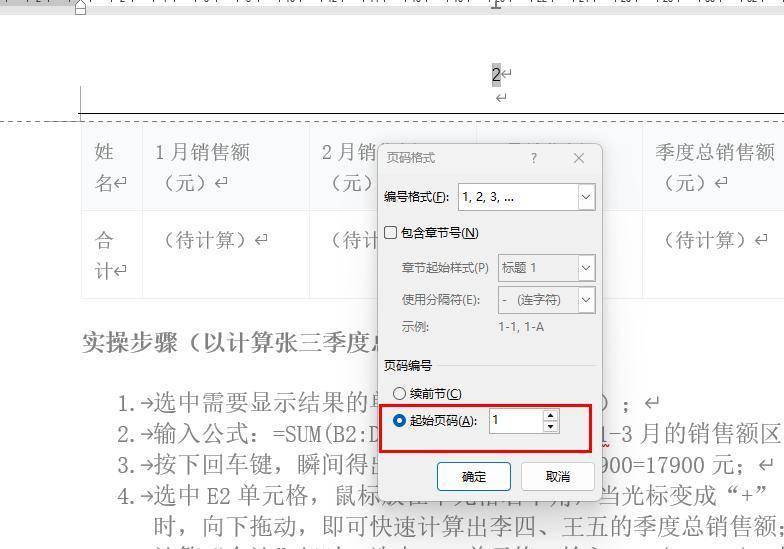784x549 pixels.
Task: Click the help question mark in dialog
Action: 533,158
